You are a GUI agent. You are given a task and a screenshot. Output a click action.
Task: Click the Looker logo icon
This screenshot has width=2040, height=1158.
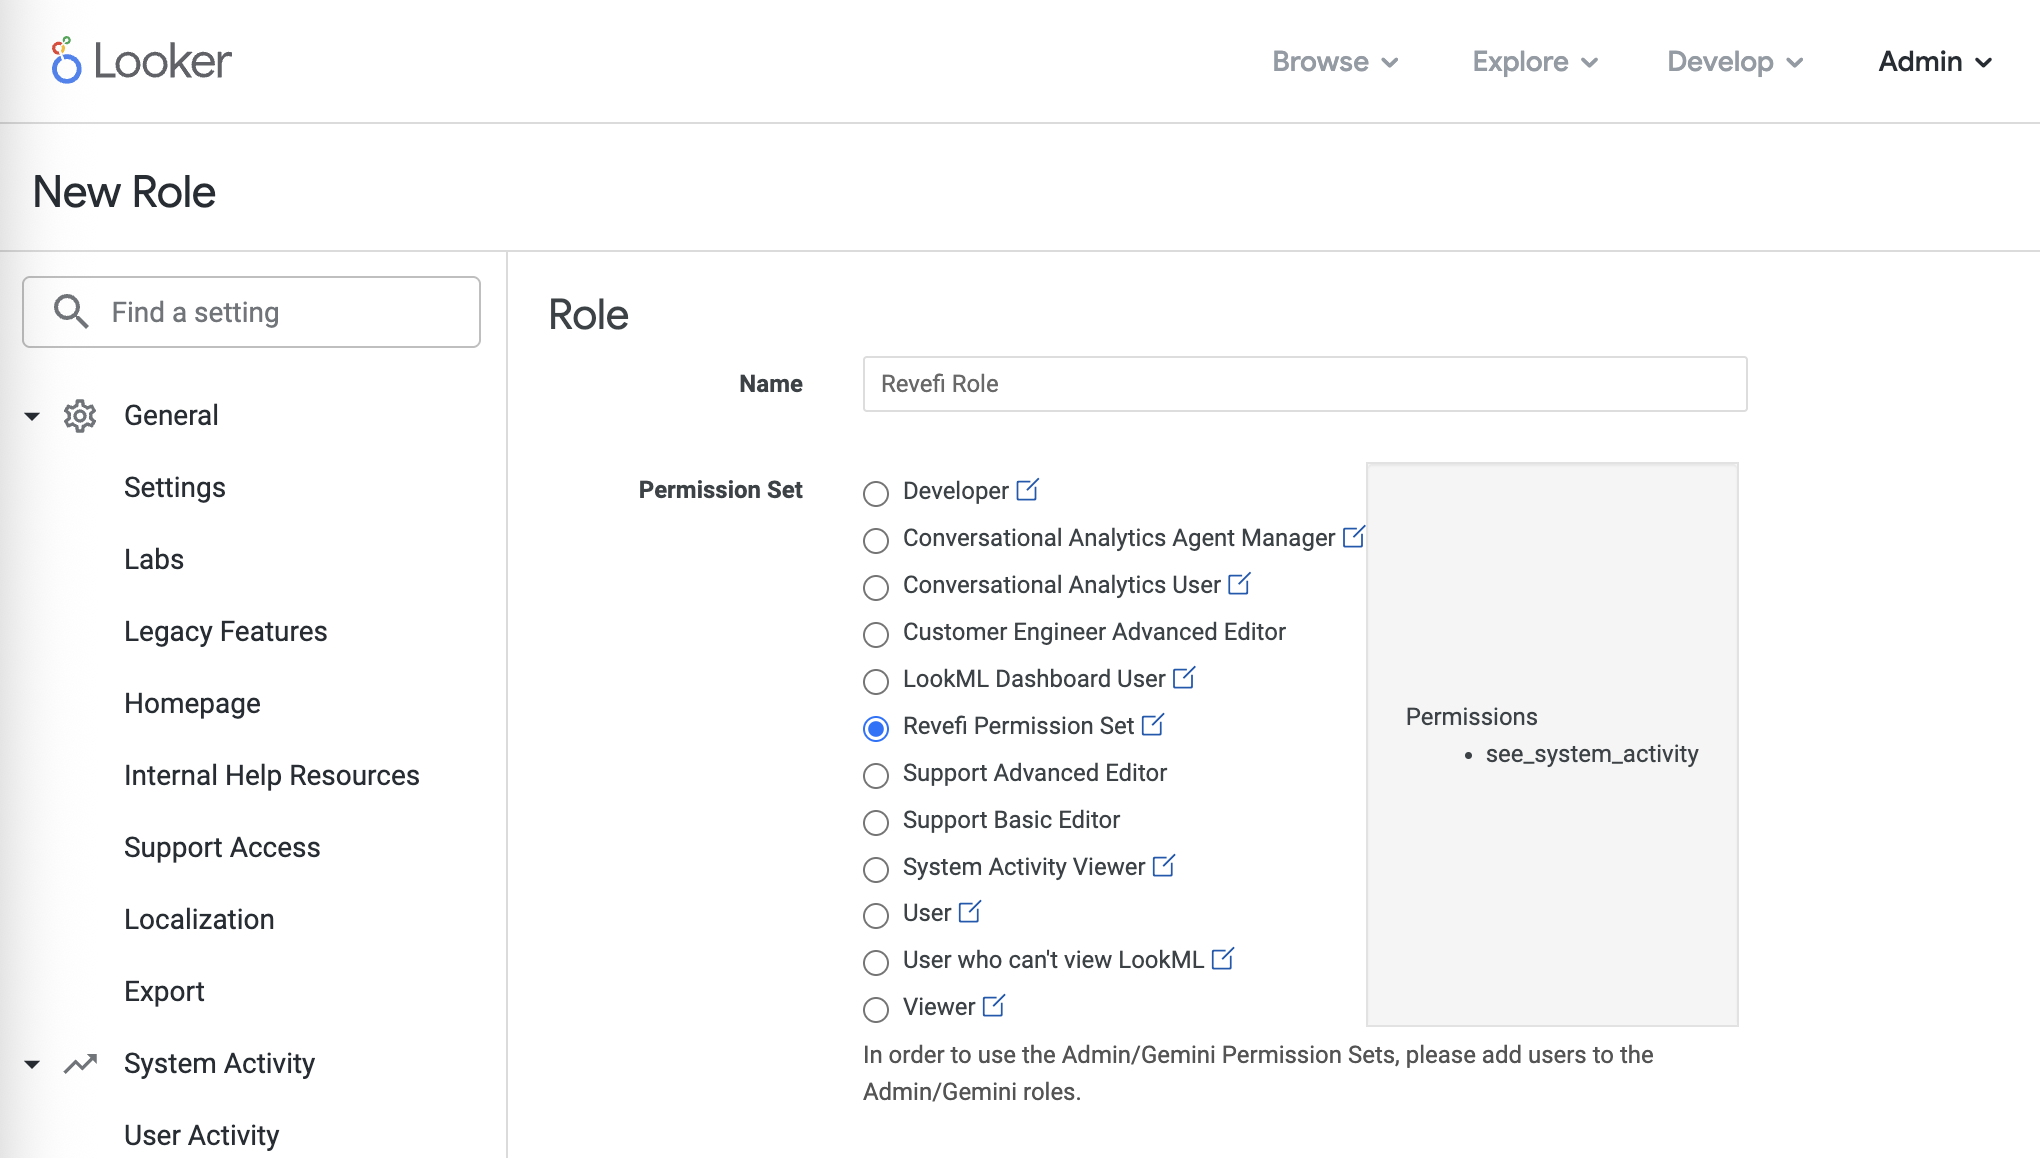point(66,61)
